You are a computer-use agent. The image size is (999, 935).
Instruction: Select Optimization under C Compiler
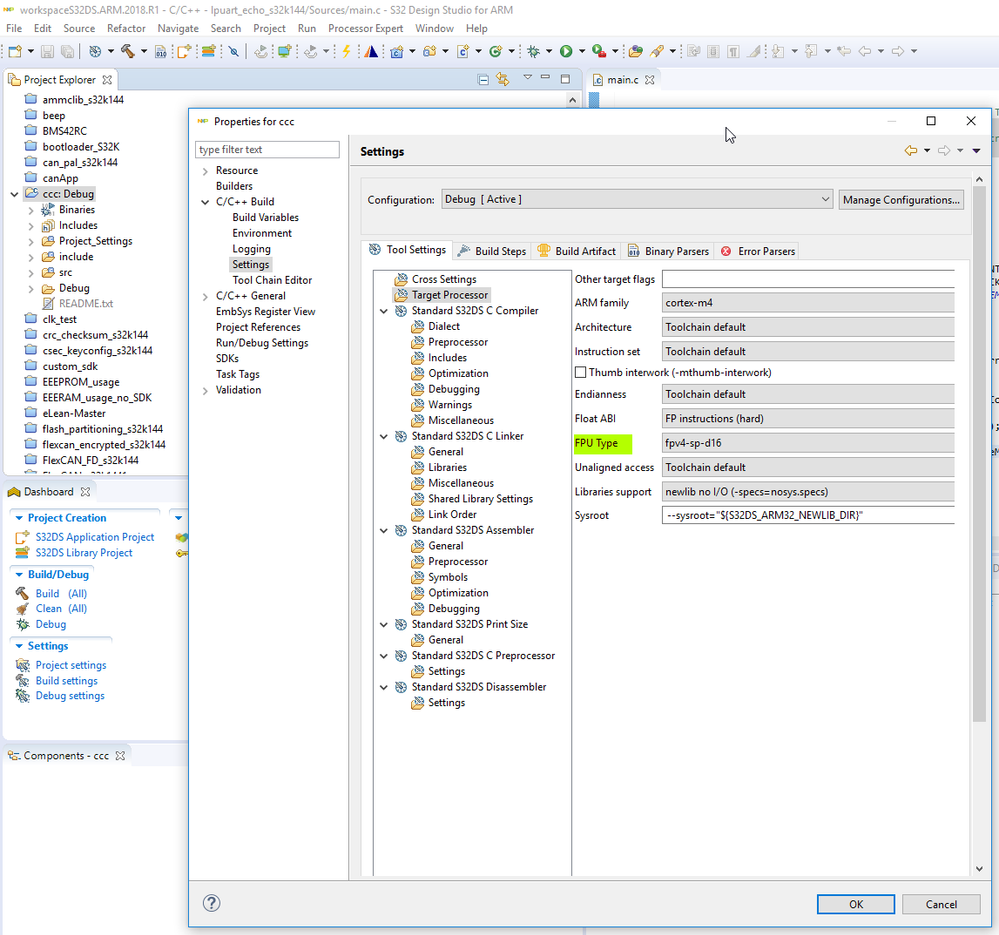click(x=458, y=373)
